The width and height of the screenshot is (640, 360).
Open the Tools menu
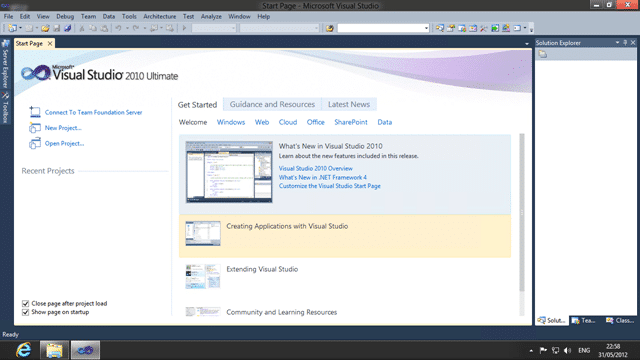pos(129,16)
